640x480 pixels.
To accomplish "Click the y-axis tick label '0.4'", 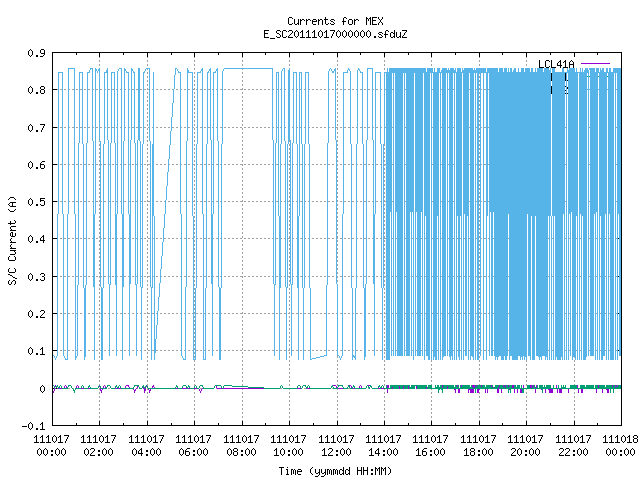I will pyautogui.click(x=36, y=239).
